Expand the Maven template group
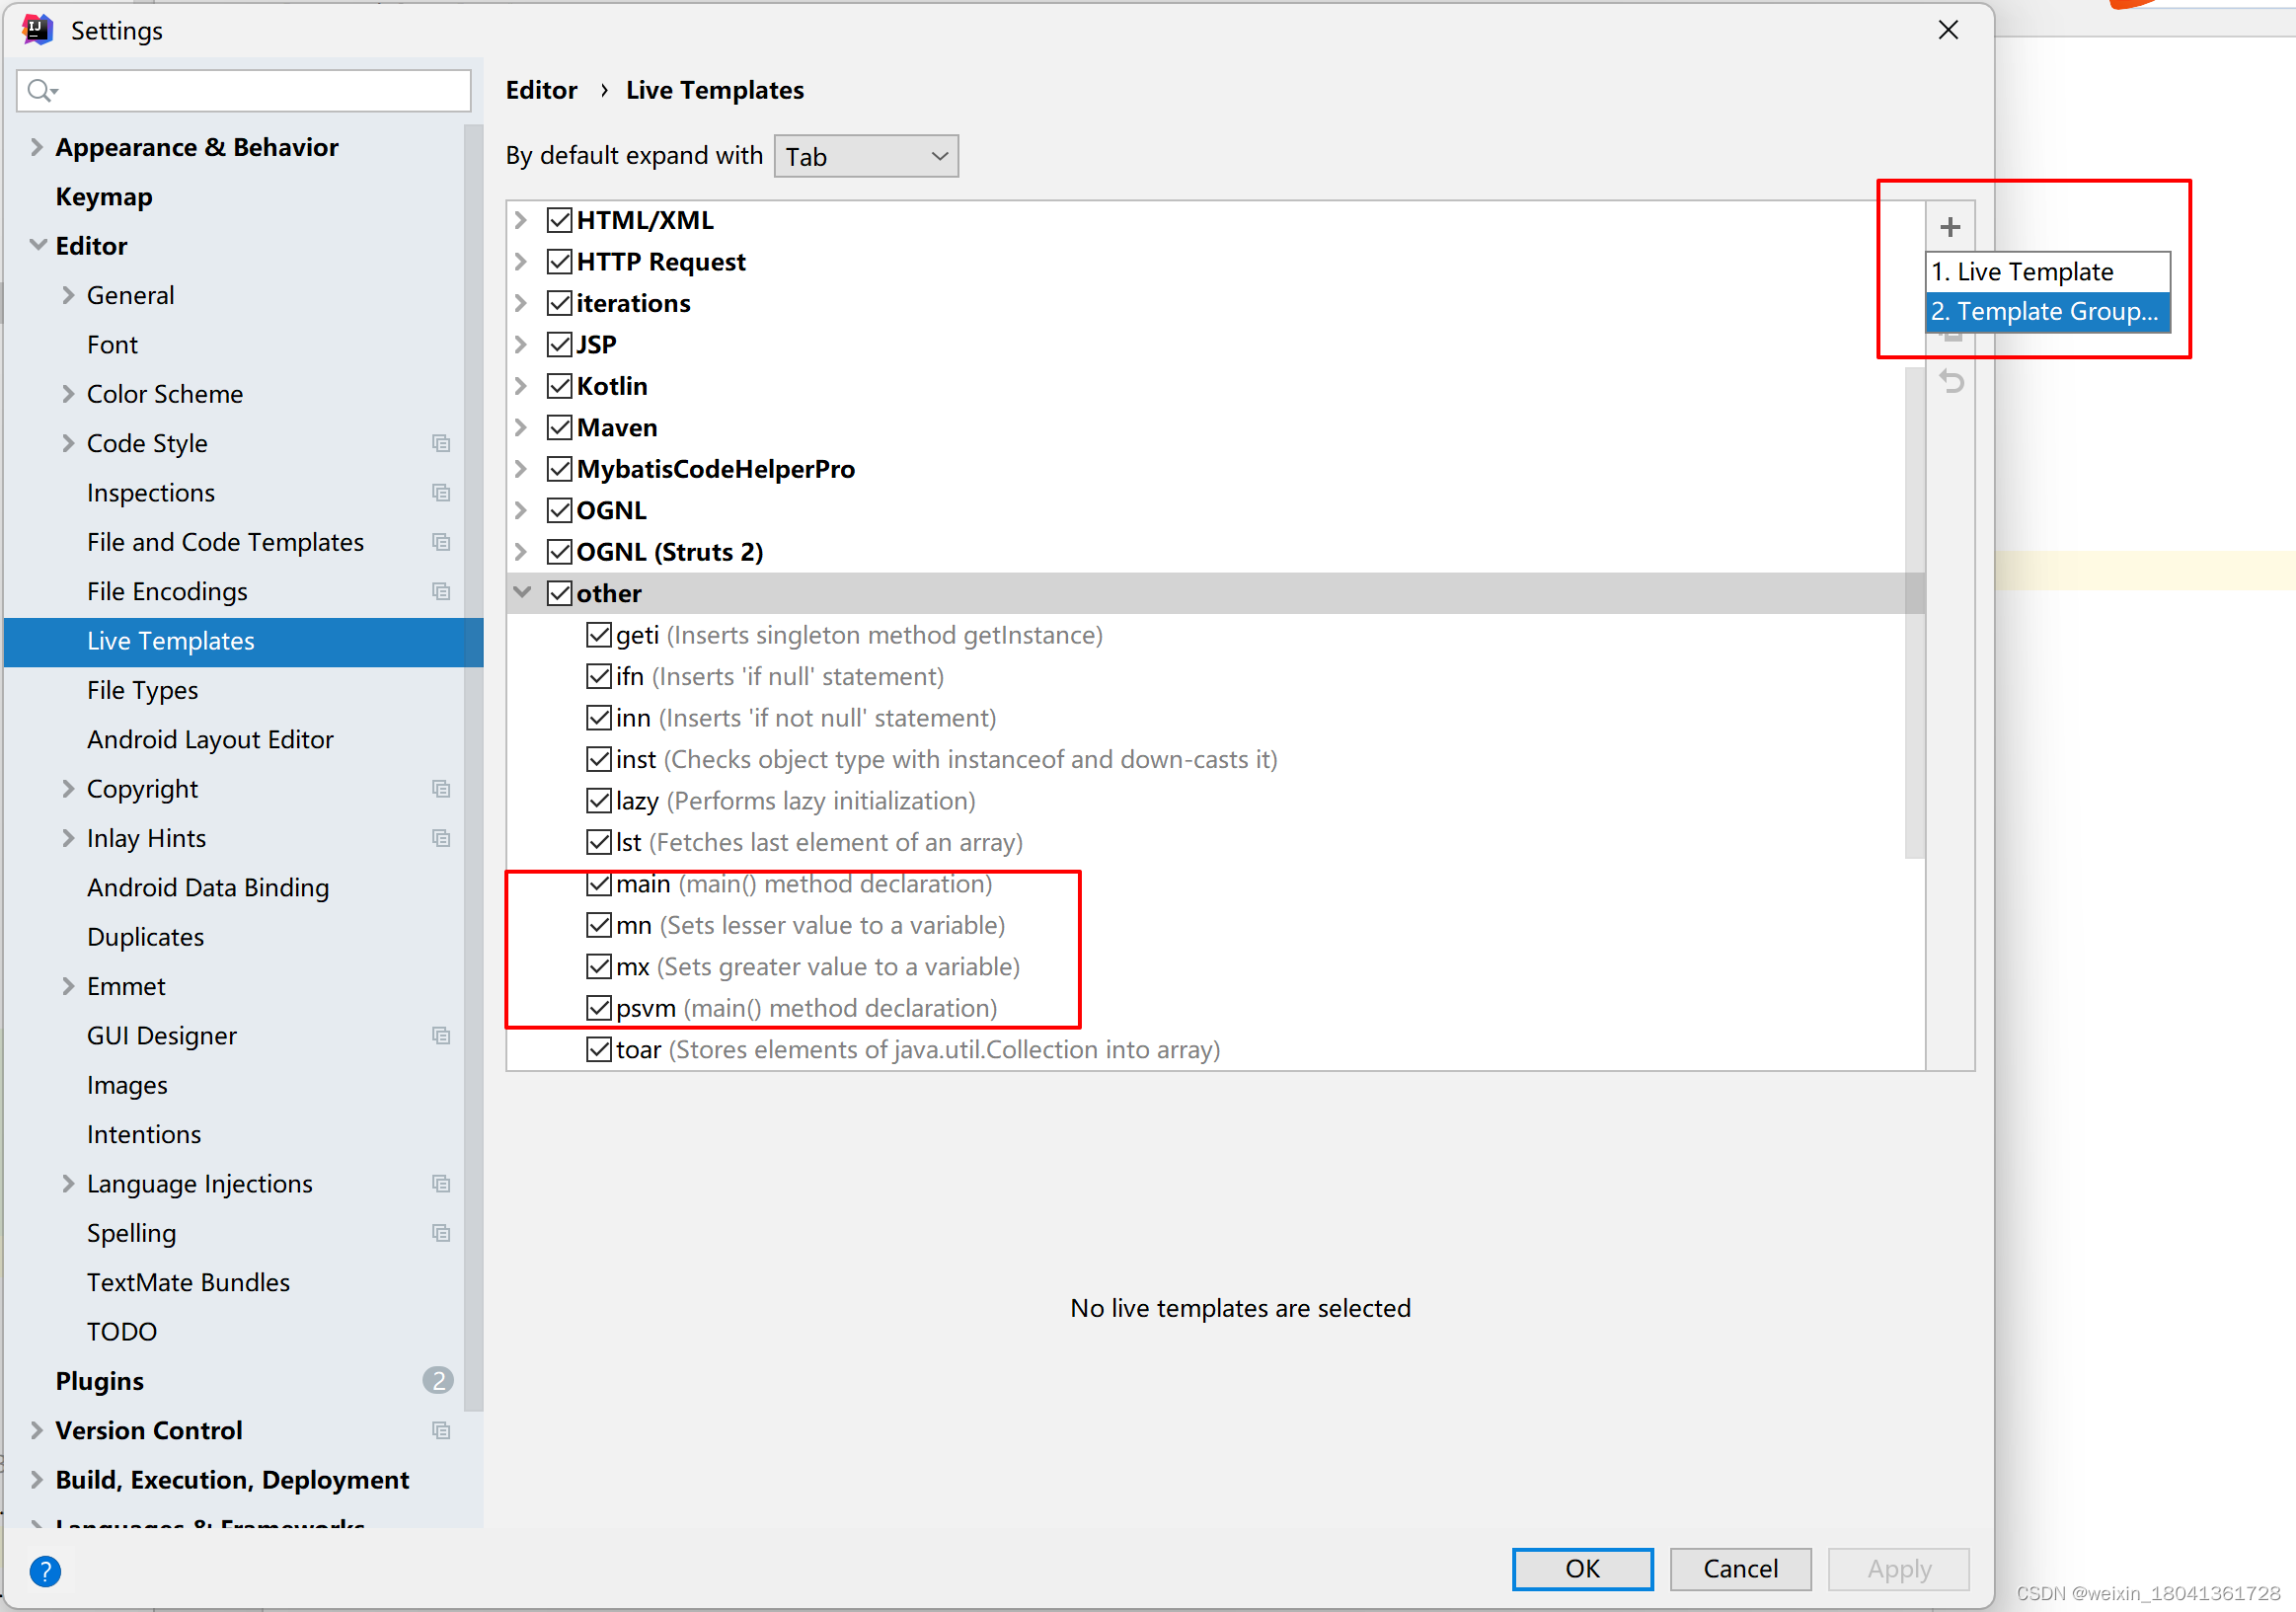Viewport: 2296px width, 1612px height. click(521, 427)
